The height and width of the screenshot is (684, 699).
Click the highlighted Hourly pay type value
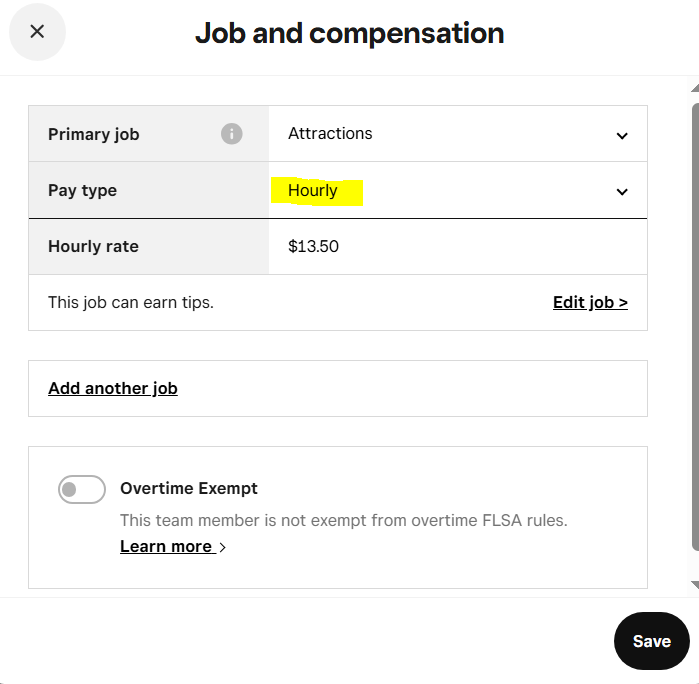[314, 190]
